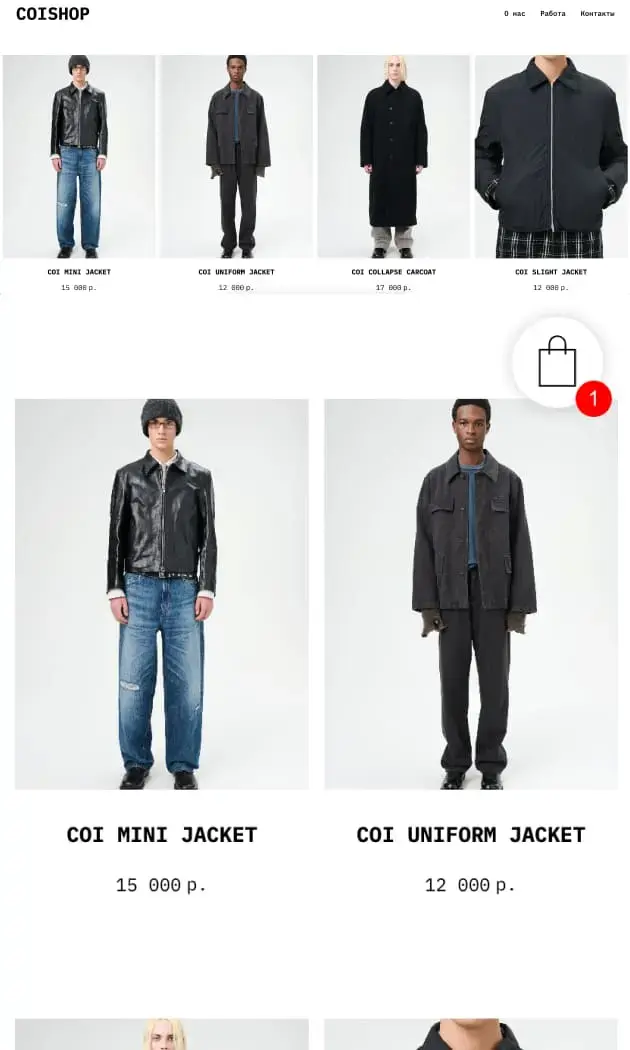The height and width of the screenshot is (1050, 630).
Task: Select the COI COLLAPSE CARCOAT thumbnail
Action: (x=394, y=156)
